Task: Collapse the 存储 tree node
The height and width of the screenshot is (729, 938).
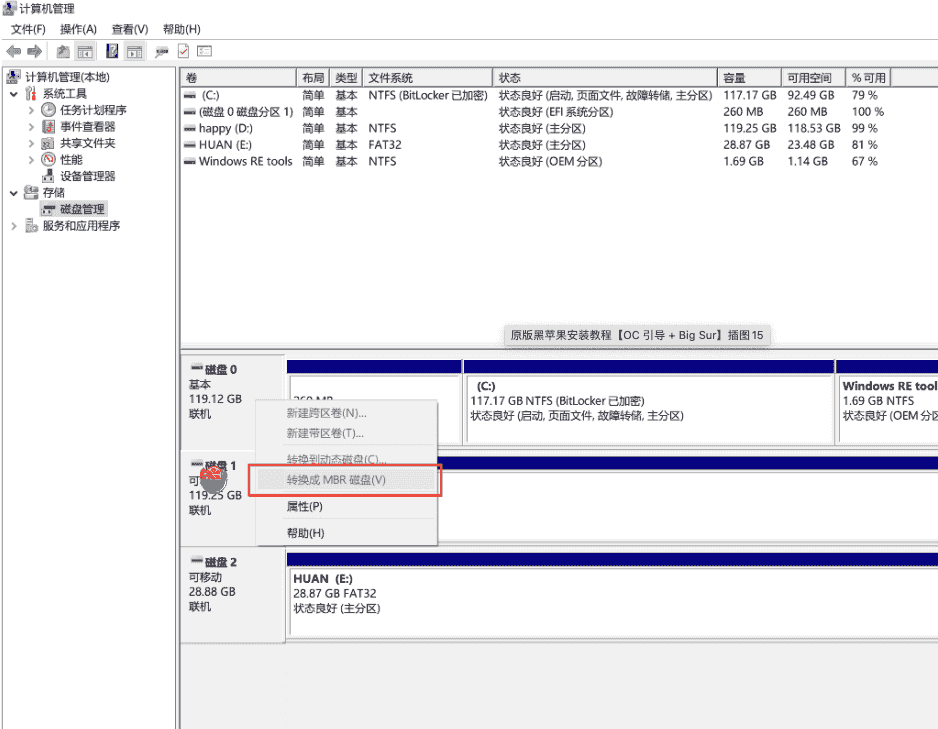Action: pyautogui.click(x=14, y=193)
